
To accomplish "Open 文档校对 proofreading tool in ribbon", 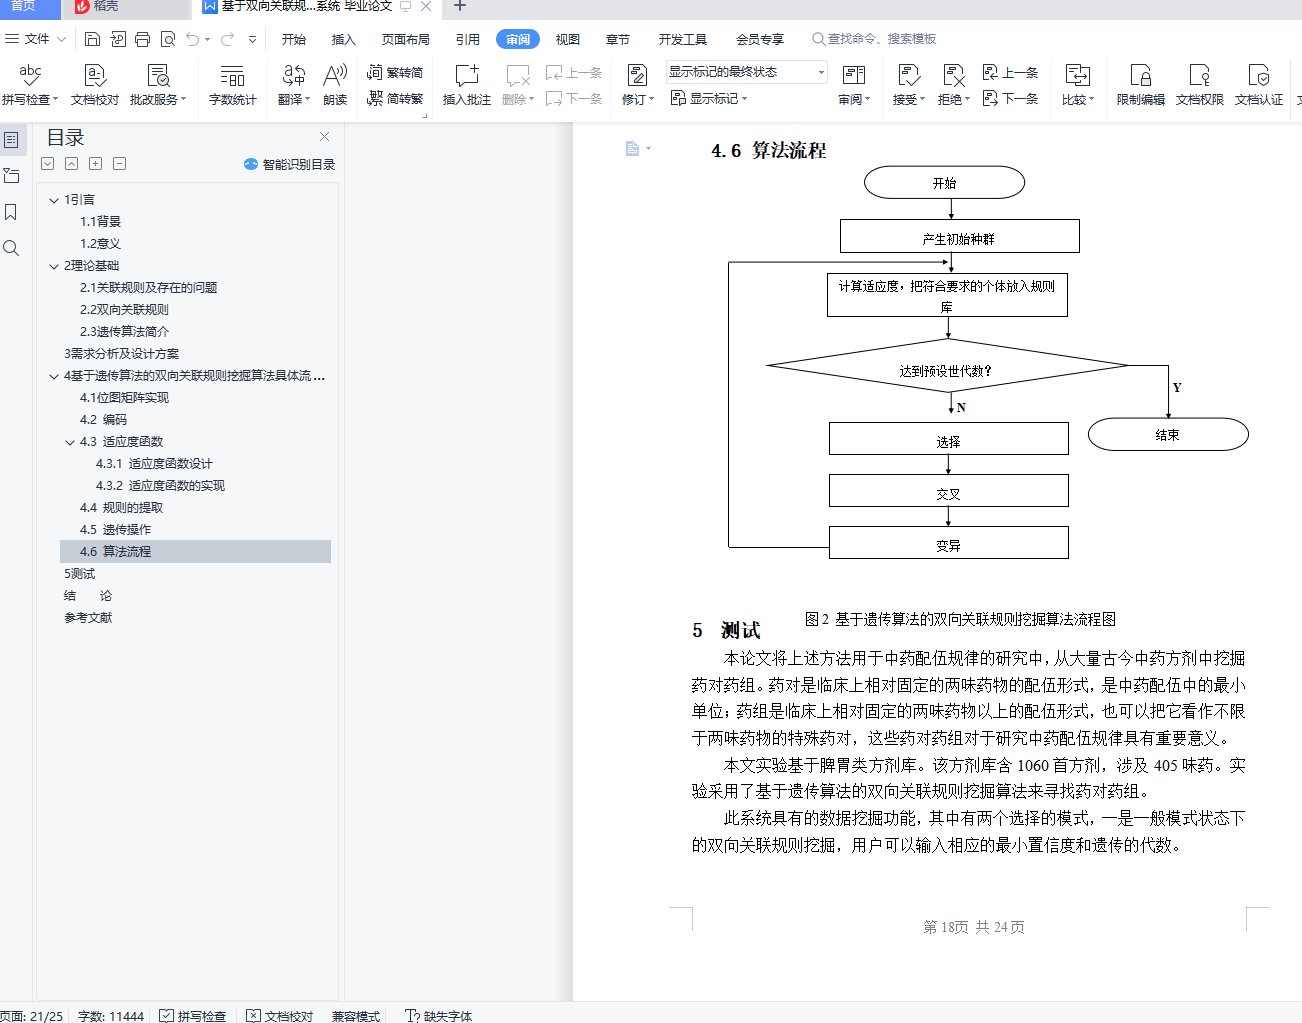I will tap(95, 85).
